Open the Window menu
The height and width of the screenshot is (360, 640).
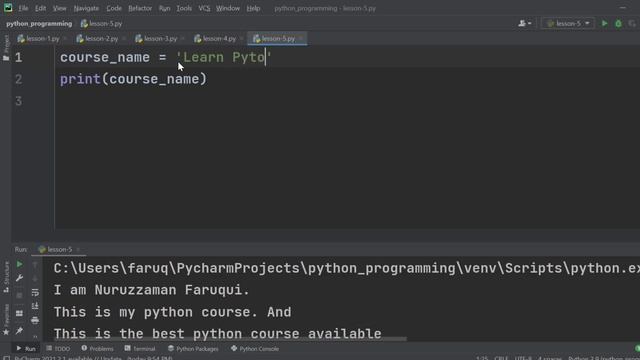point(228,8)
